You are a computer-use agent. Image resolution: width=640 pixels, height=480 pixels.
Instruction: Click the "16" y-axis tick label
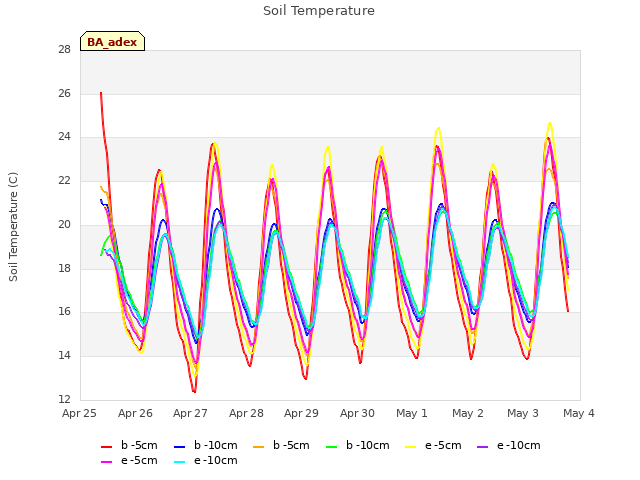coord(64,311)
